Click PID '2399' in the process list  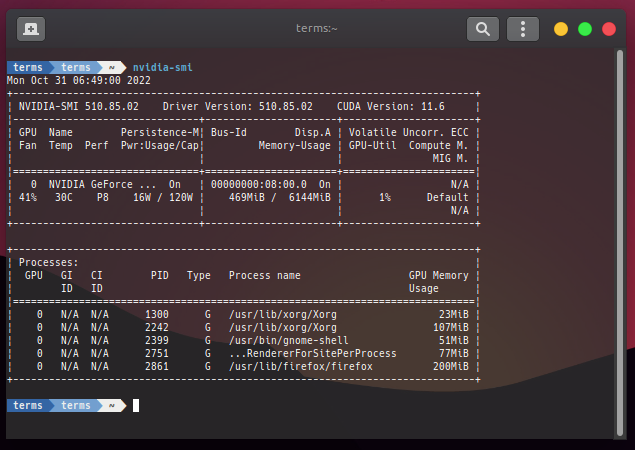tap(157, 340)
